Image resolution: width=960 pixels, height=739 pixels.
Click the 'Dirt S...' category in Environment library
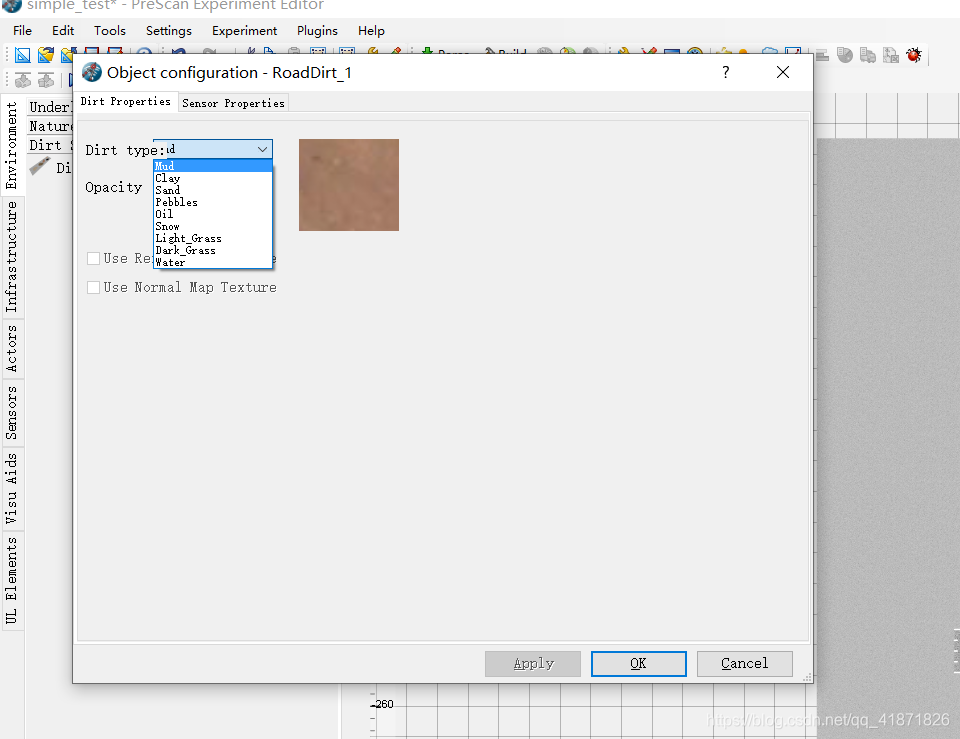click(x=50, y=145)
